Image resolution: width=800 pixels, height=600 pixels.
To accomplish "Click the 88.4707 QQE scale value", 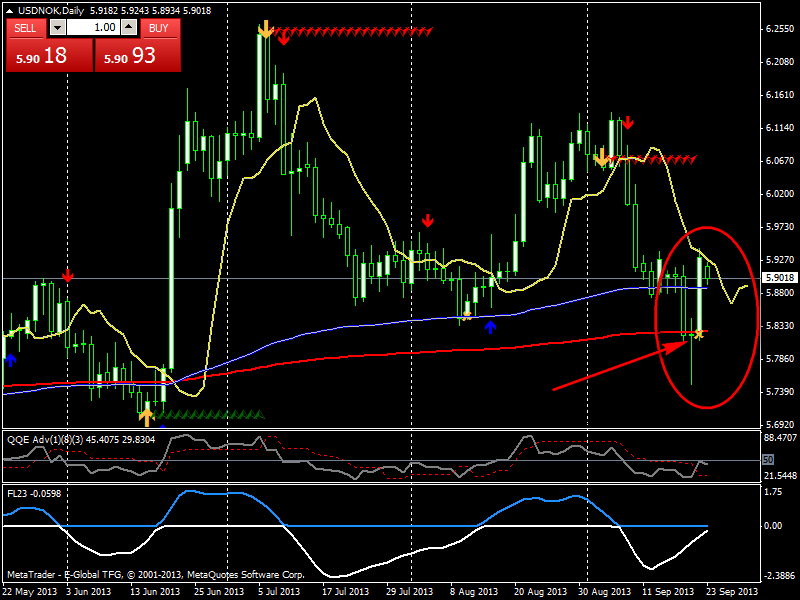I will coord(780,438).
